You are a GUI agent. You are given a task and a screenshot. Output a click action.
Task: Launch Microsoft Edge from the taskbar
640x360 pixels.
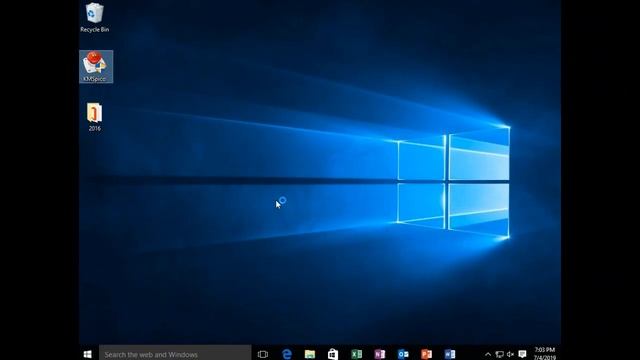click(x=287, y=354)
